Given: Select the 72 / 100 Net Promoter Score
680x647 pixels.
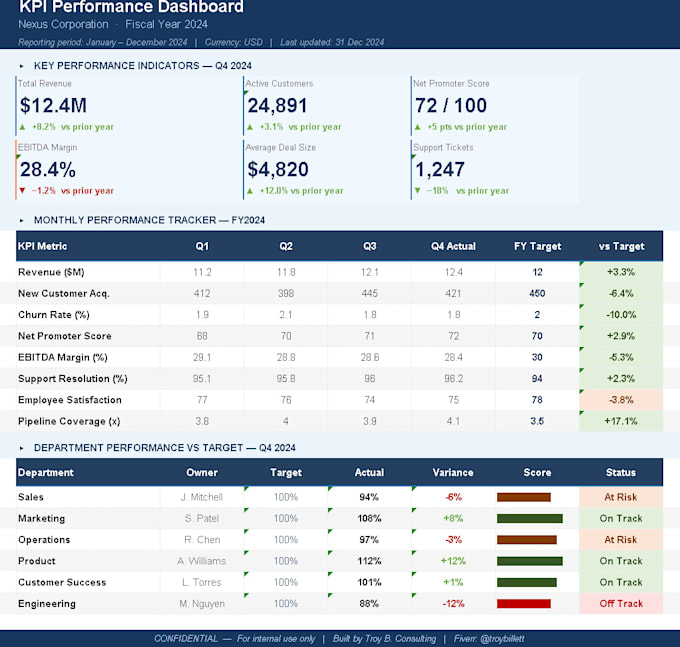Looking at the screenshot, I should [x=451, y=105].
